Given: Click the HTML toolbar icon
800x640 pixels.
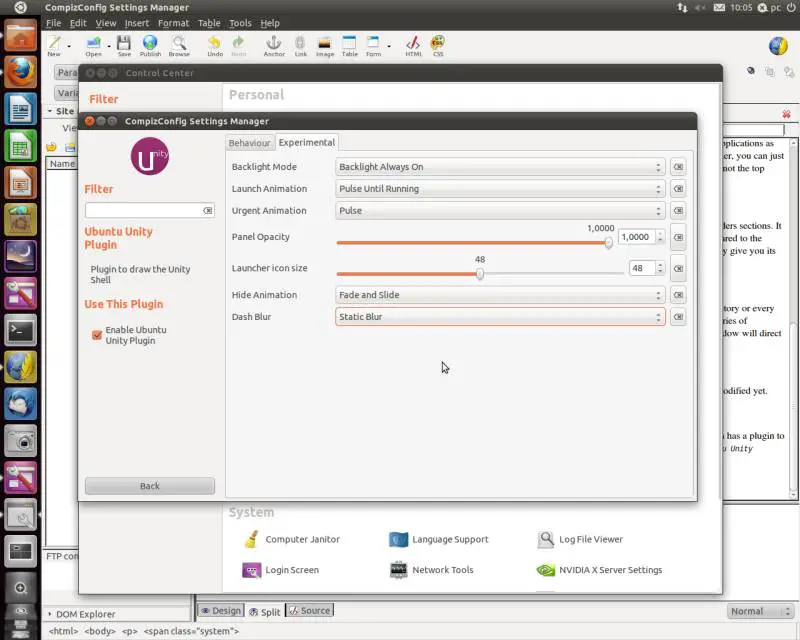Looking at the screenshot, I should pos(413,45).
